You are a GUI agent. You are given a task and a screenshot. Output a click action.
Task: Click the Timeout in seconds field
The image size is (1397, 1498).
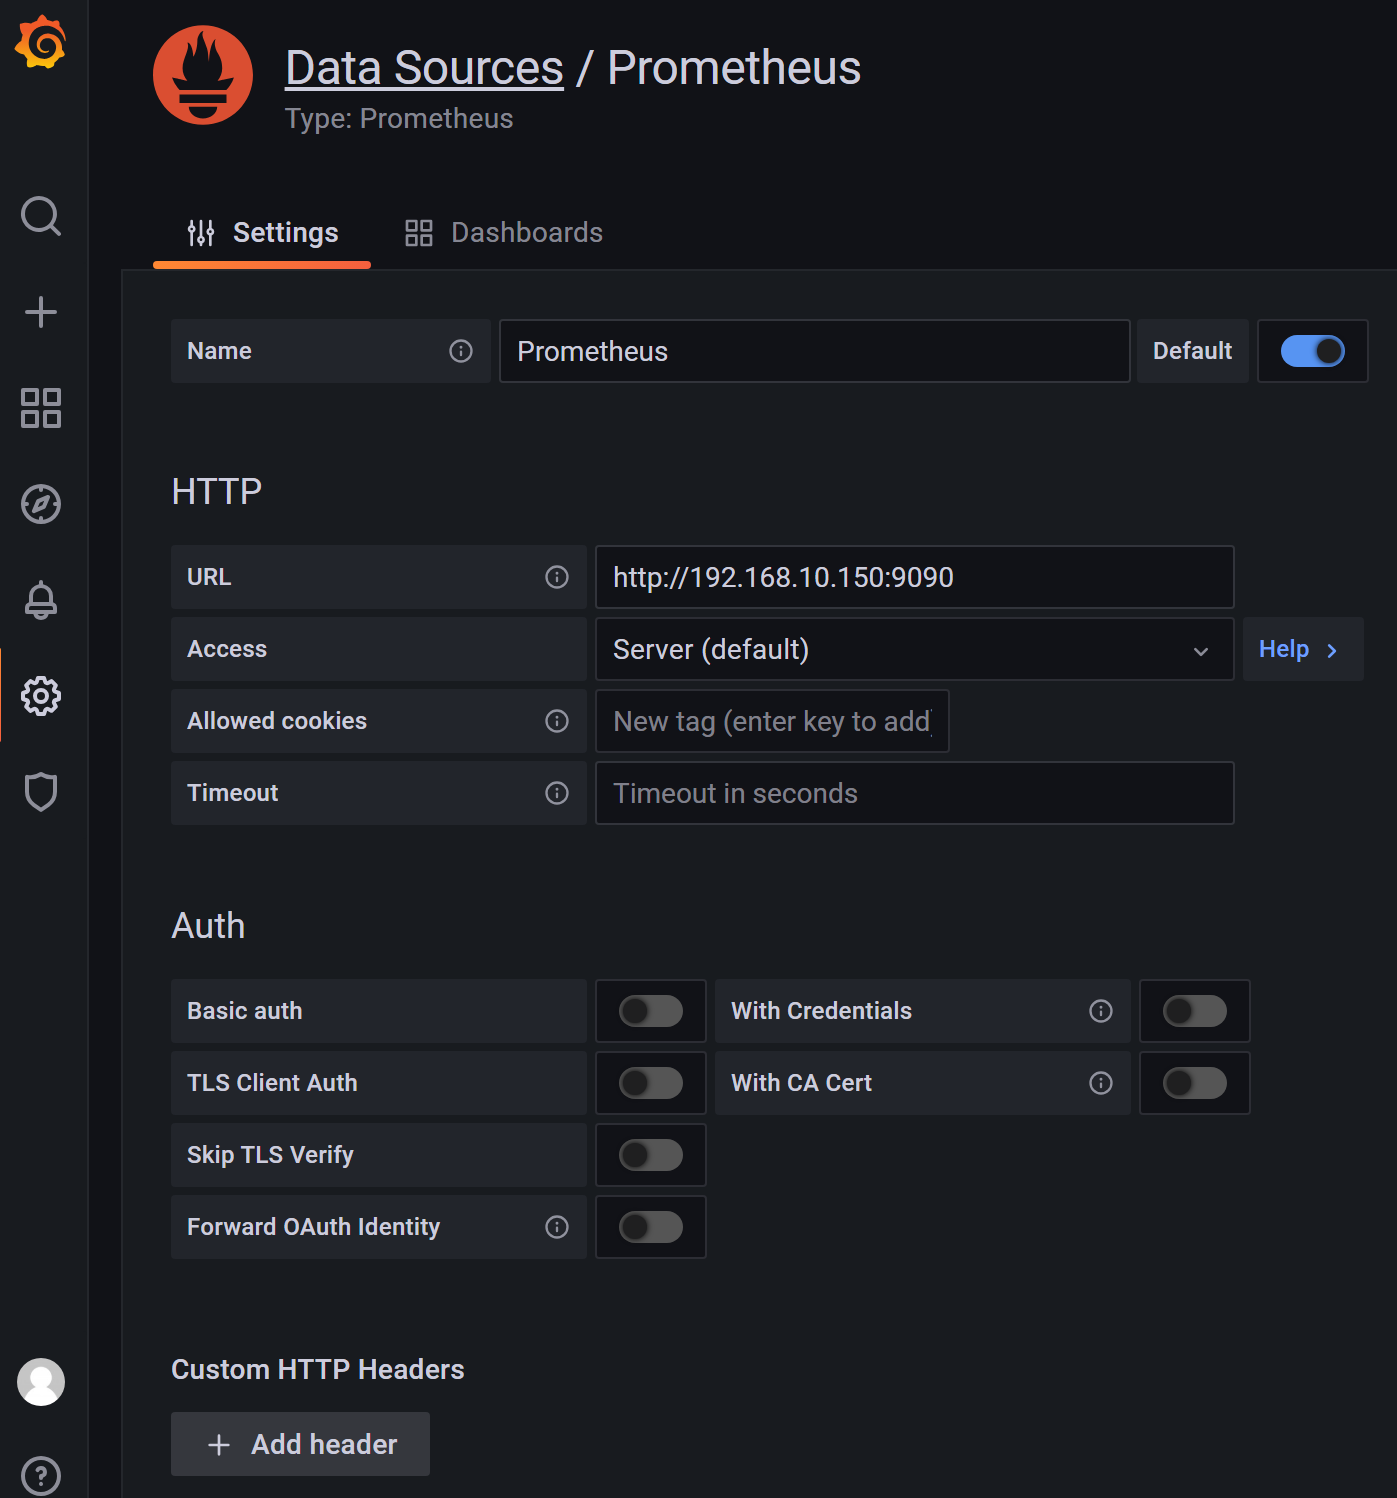914,793
